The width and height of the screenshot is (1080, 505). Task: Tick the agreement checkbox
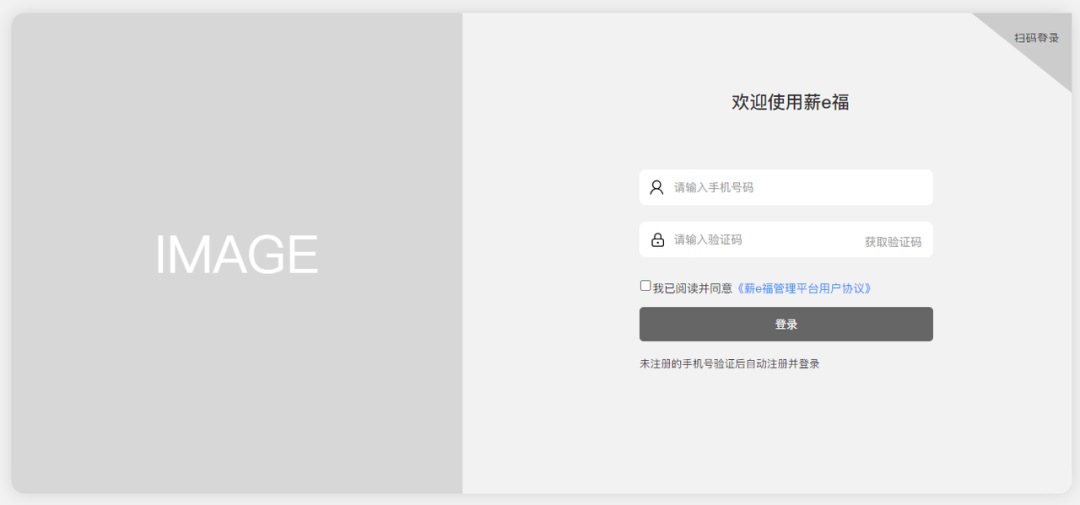(x=645, y=286)
